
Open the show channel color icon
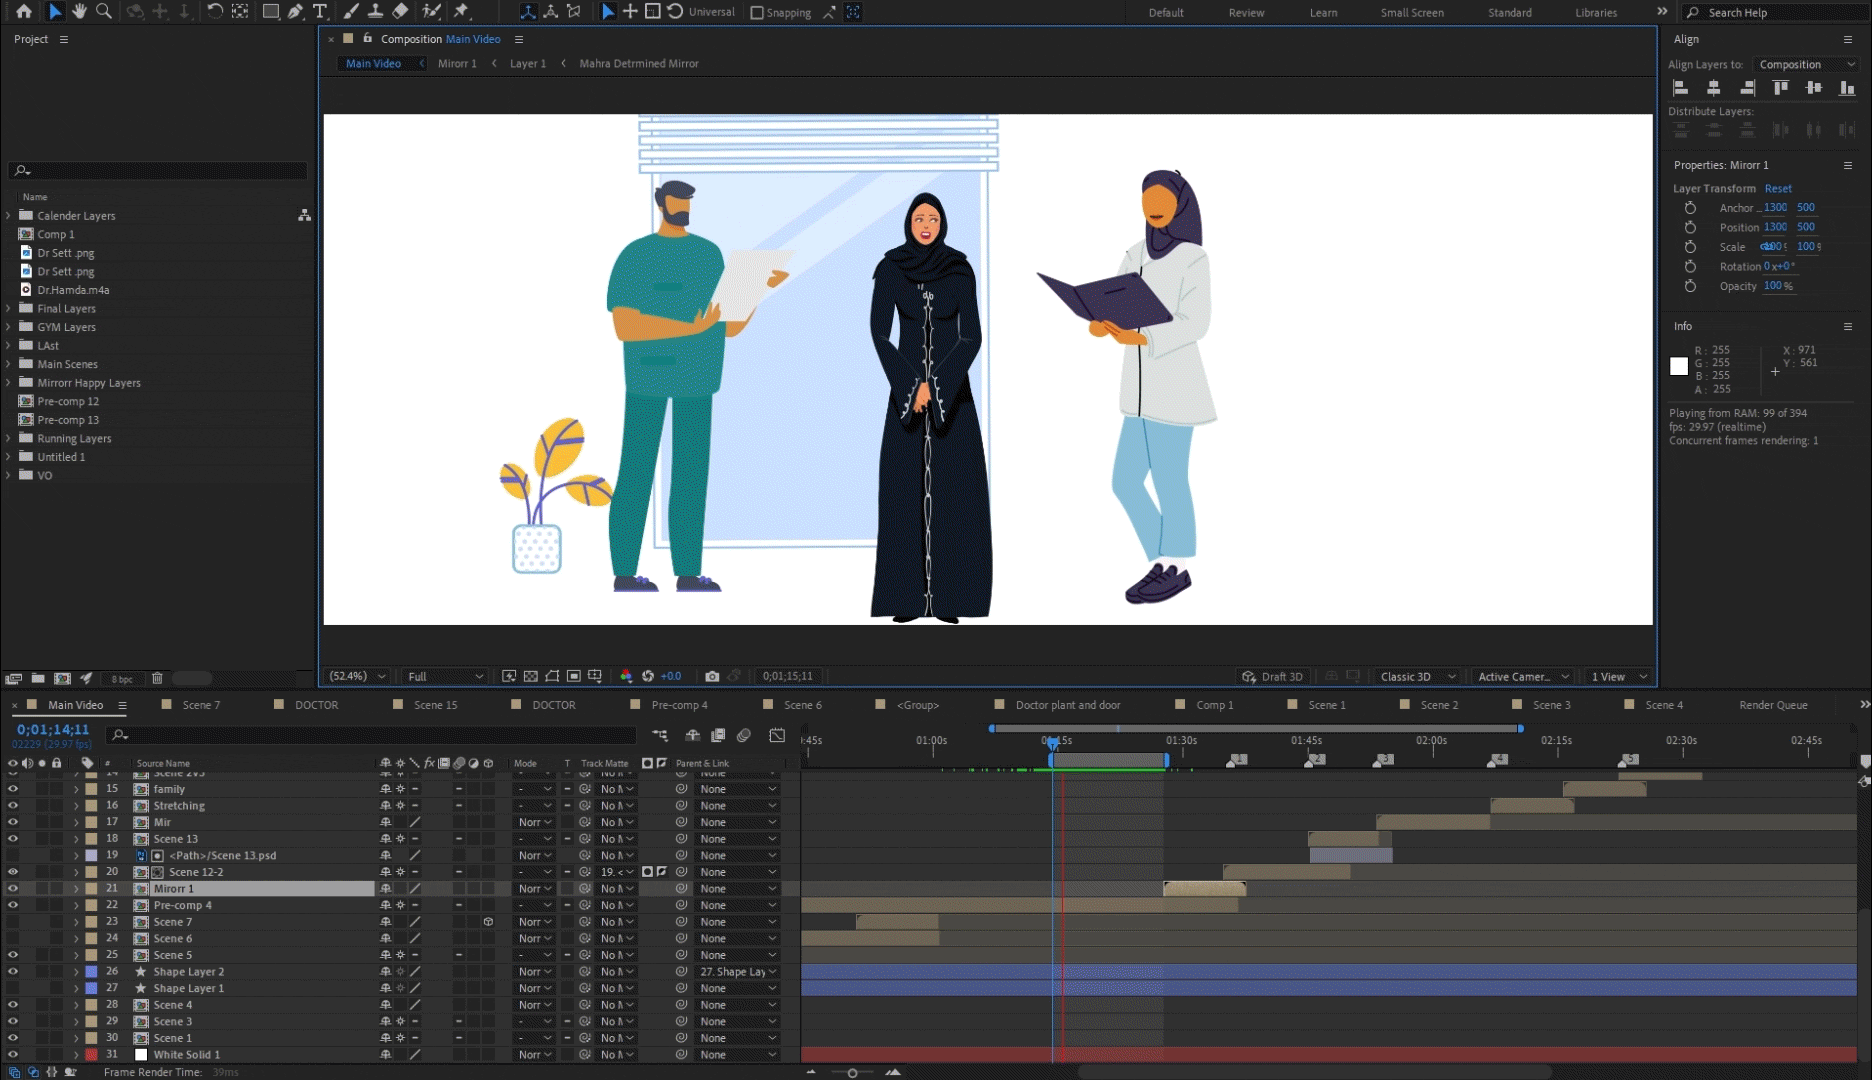pos(626,677)
